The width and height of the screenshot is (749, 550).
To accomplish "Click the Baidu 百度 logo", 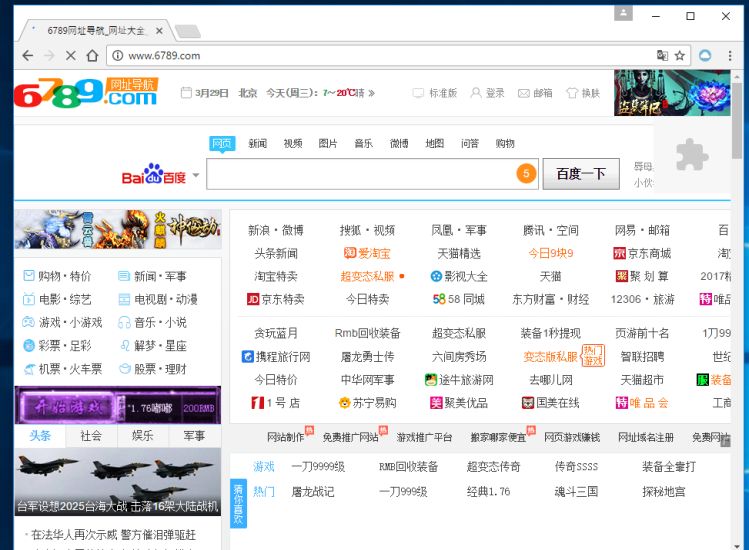I will (154, 174).
